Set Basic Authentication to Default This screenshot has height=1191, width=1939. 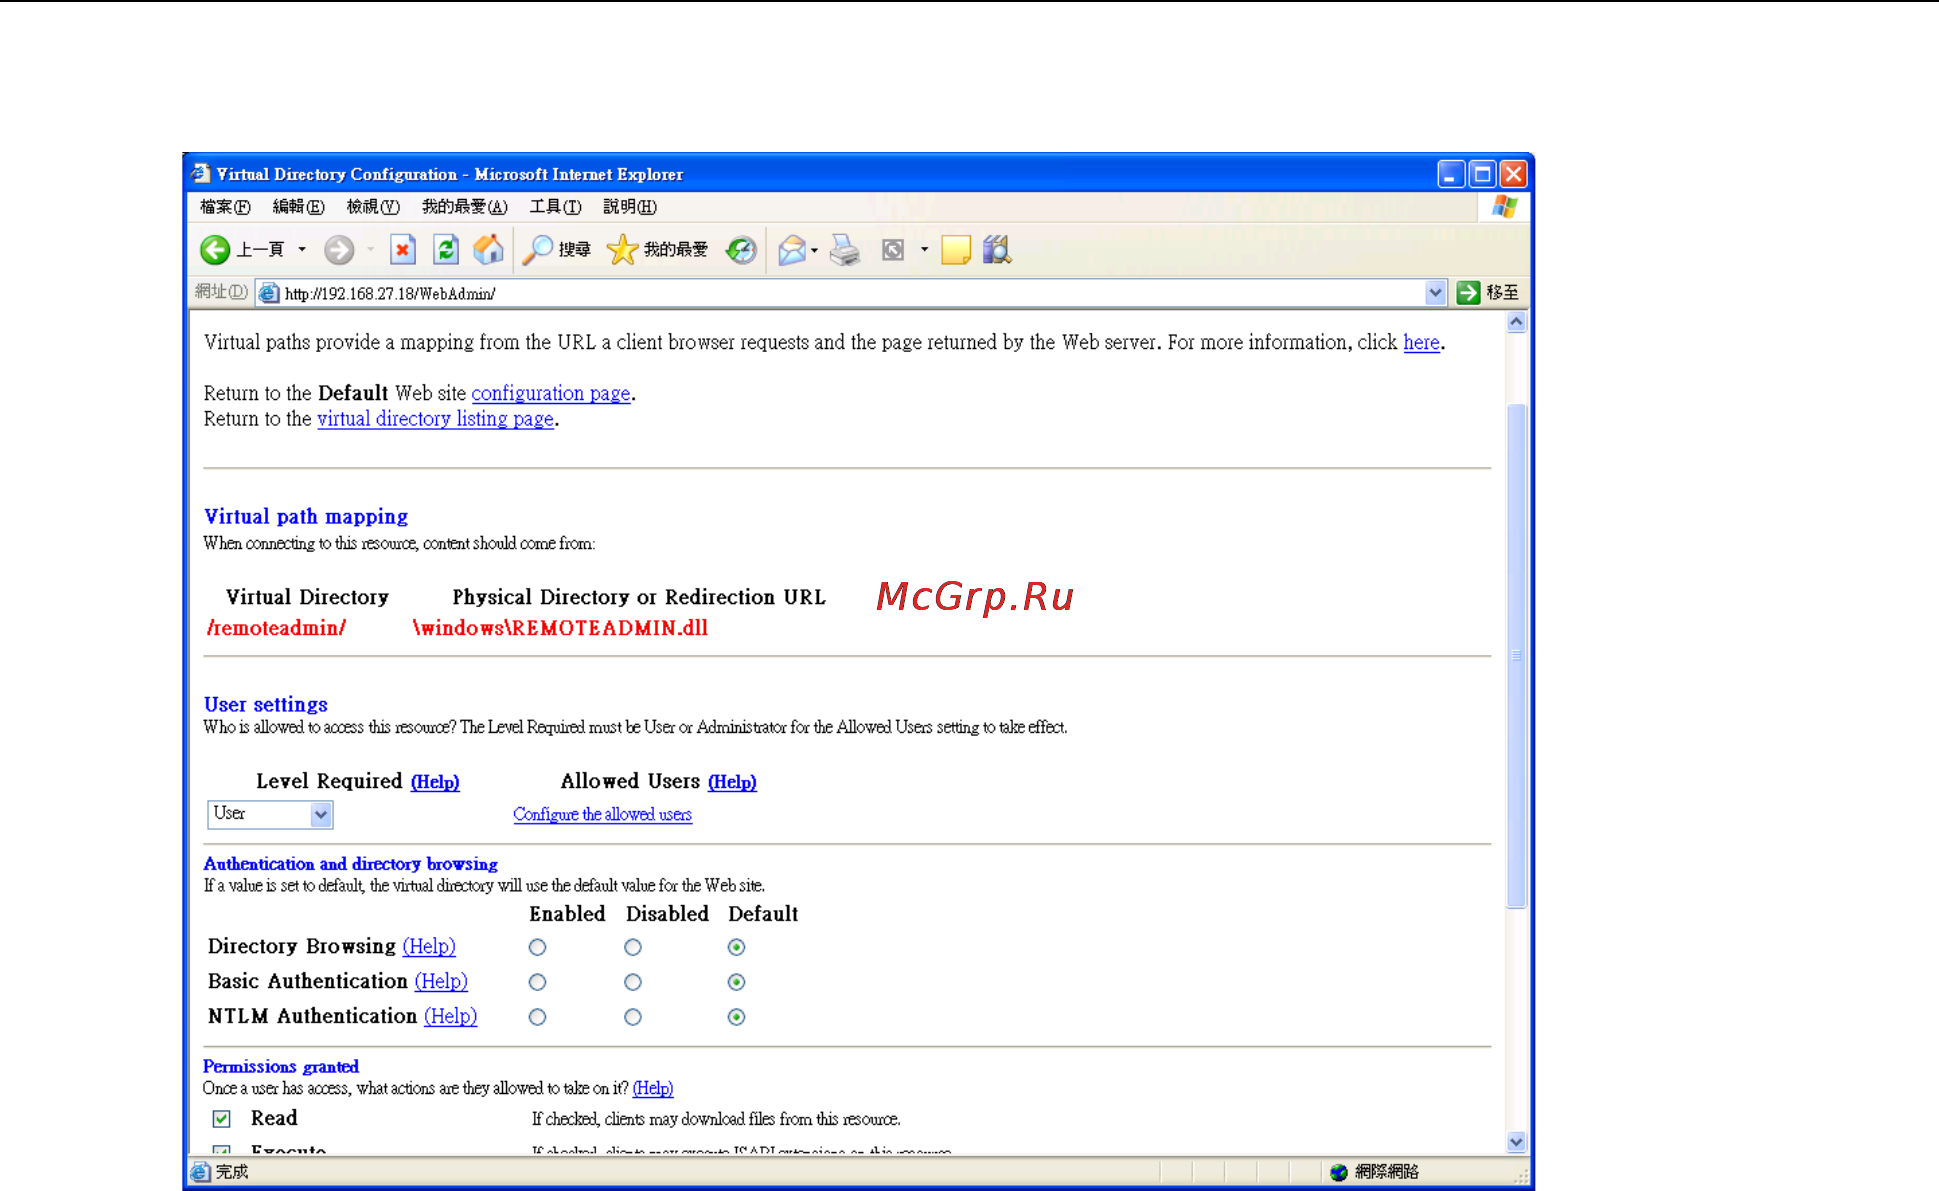tap(737, 982)
